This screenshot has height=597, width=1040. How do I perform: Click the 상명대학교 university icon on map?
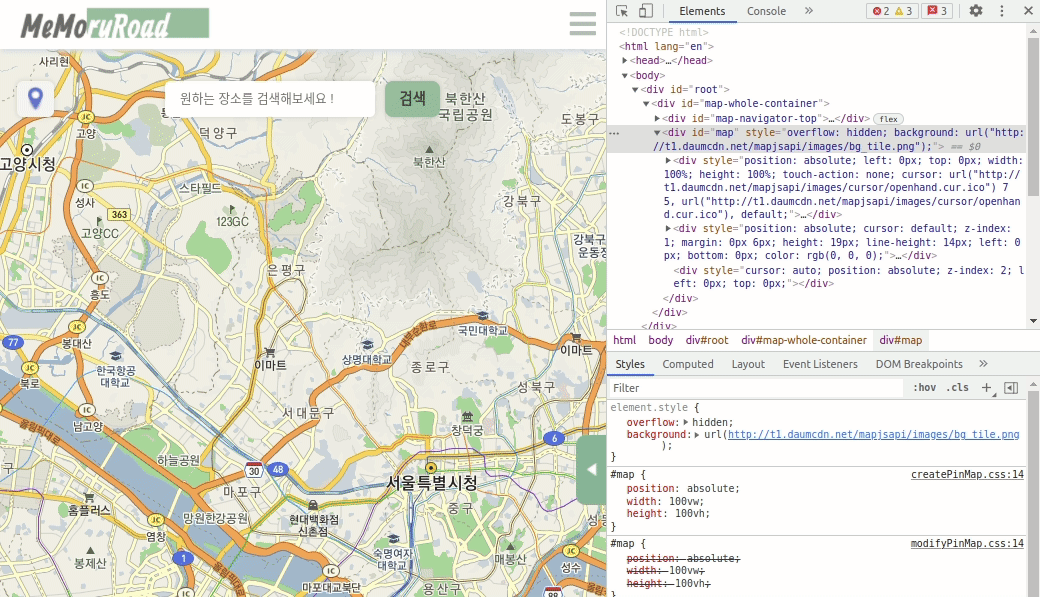367,344
